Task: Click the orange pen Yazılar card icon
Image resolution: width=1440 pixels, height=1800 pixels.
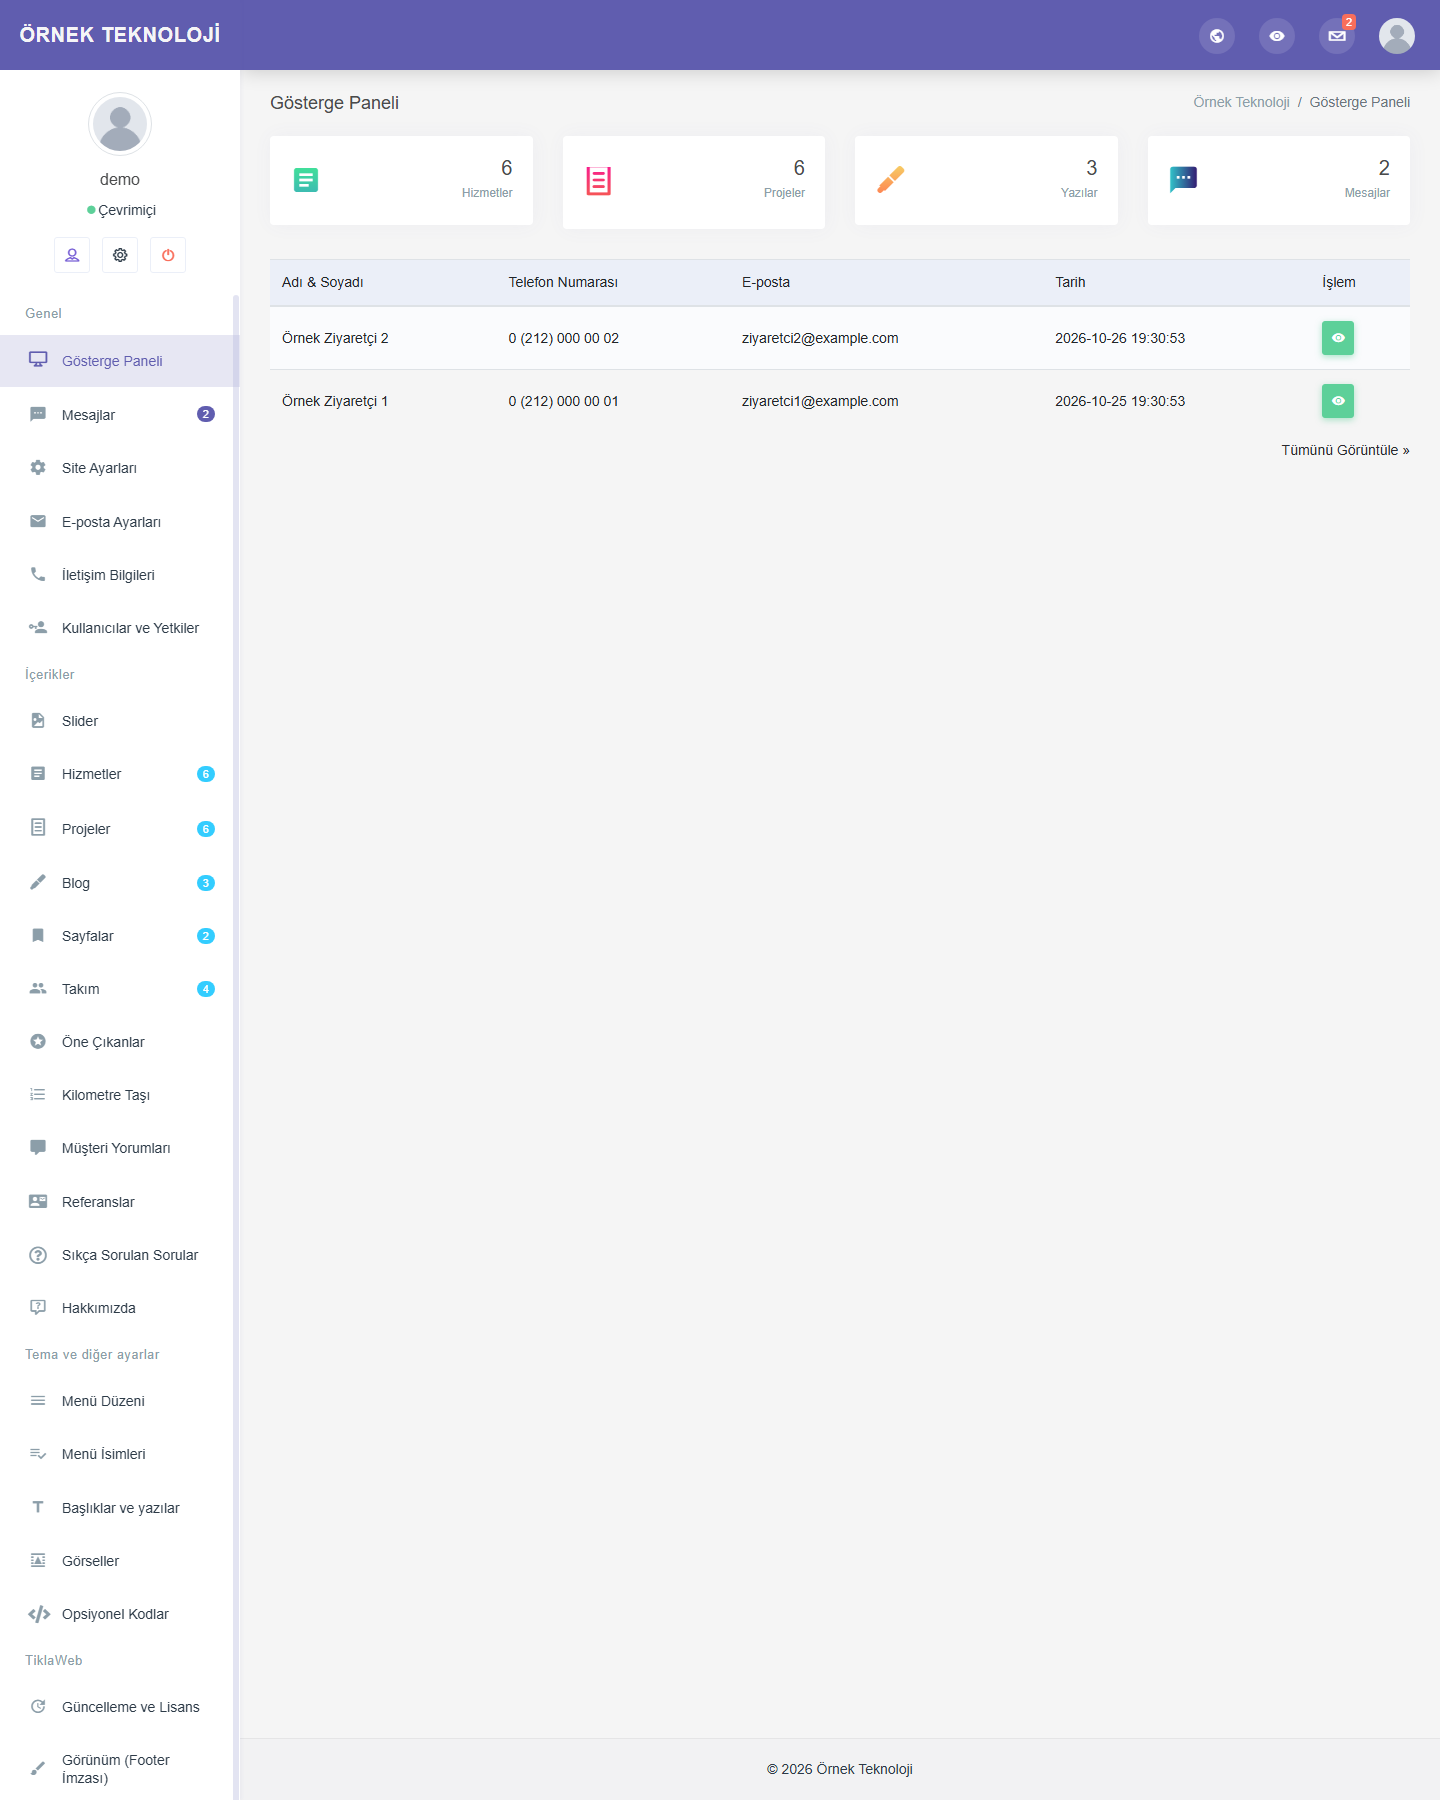Action: pos(891,180)
